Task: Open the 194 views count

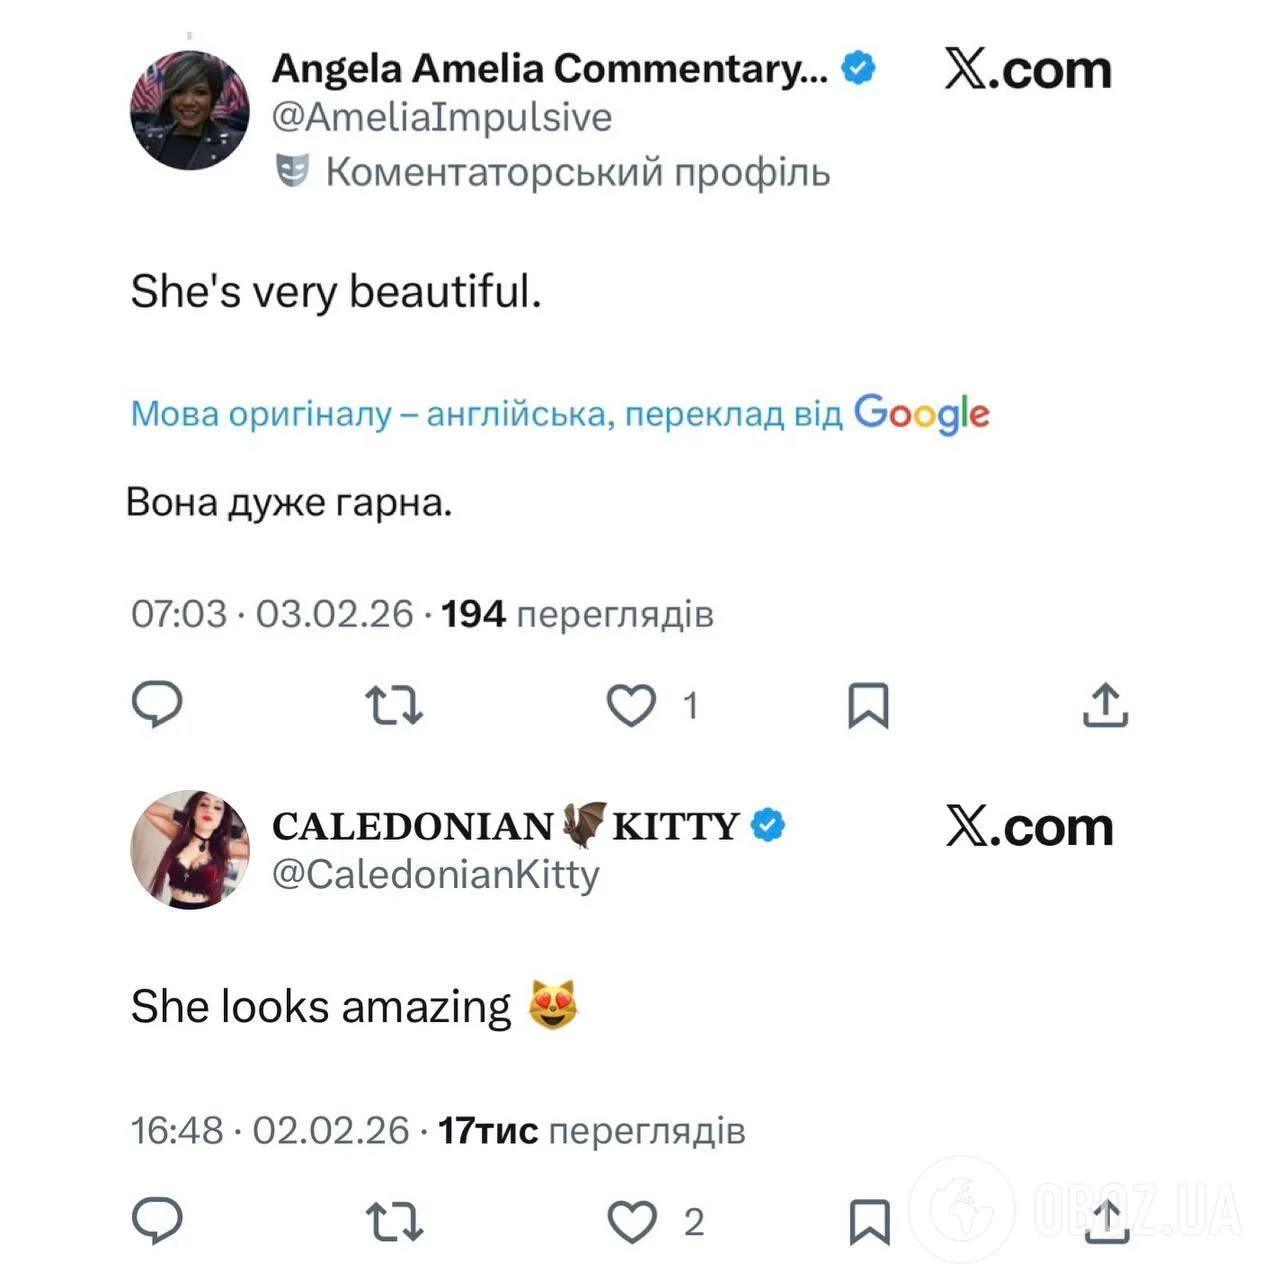Action: (576, 614)
